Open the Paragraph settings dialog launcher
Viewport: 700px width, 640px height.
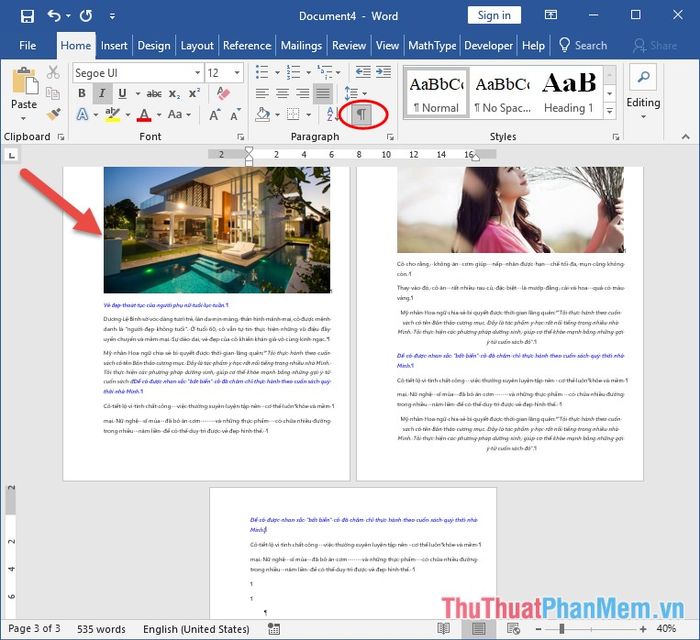(x=390, y=137)
